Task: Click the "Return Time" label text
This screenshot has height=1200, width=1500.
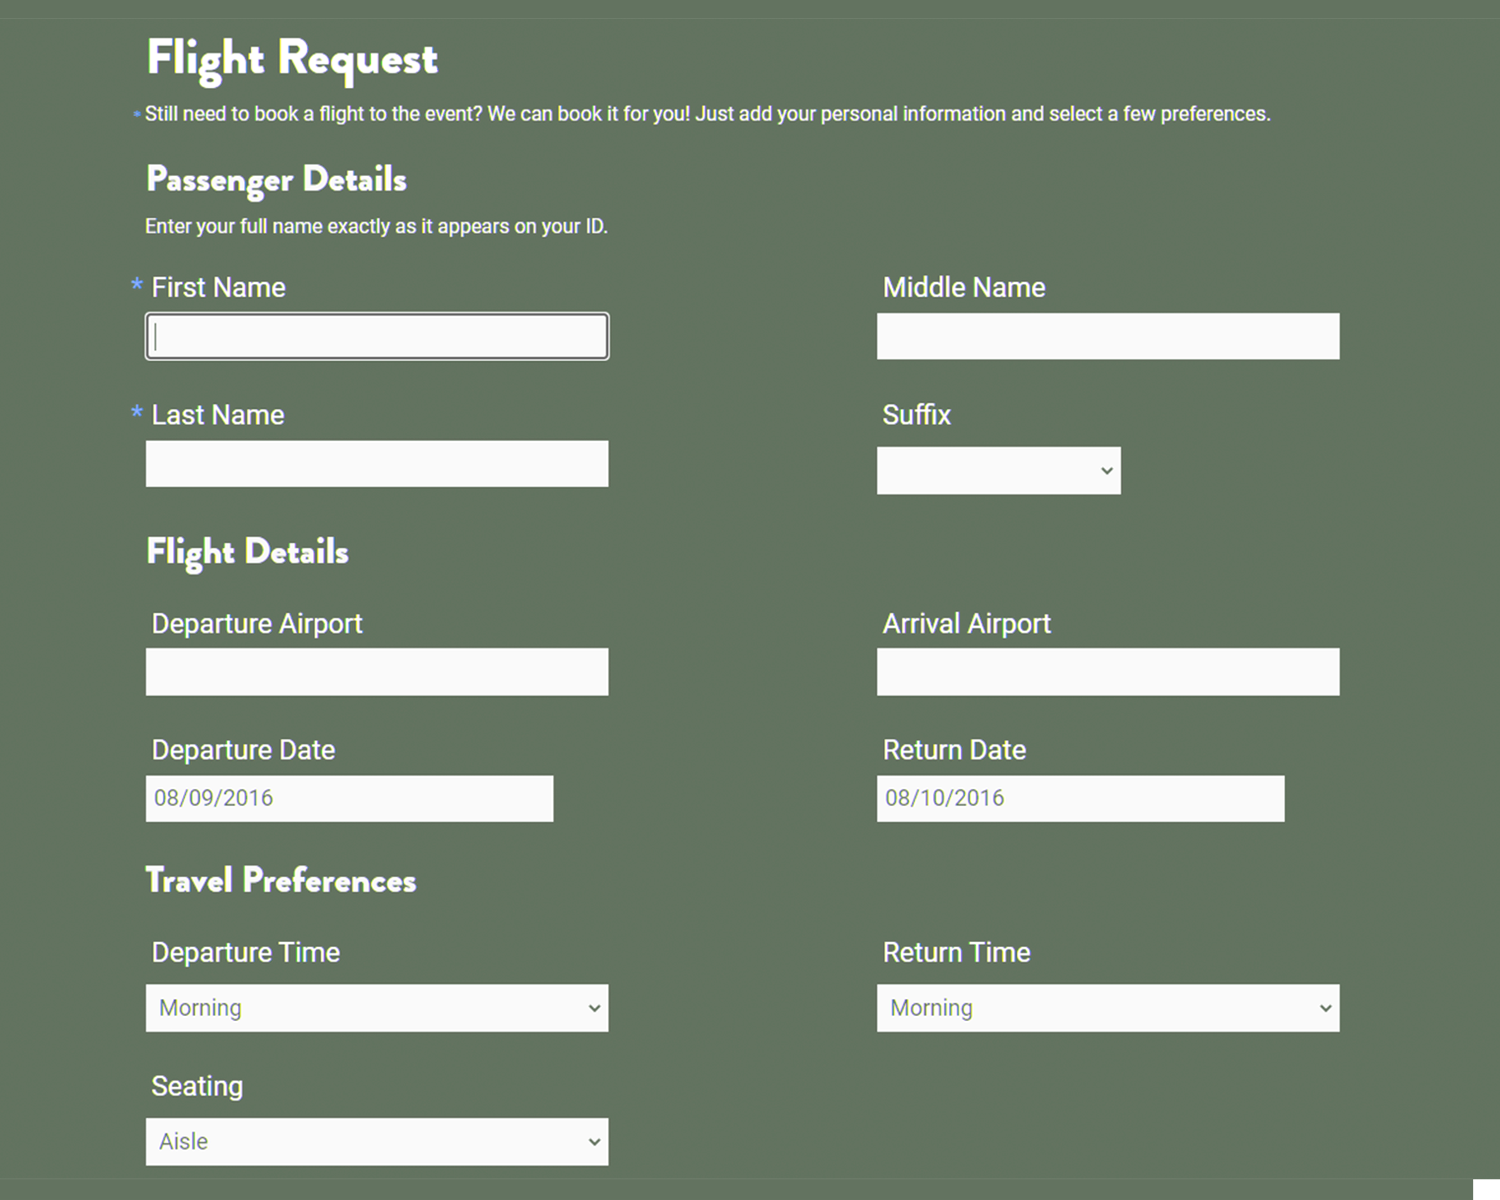Action: tap(956, 953)
